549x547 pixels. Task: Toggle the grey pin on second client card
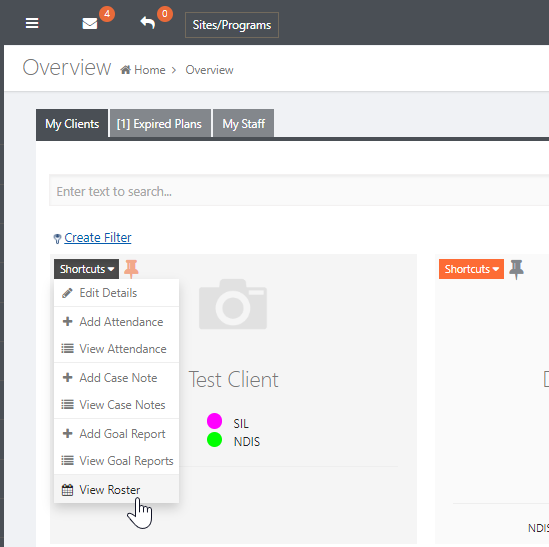click(x=516, y=269)
